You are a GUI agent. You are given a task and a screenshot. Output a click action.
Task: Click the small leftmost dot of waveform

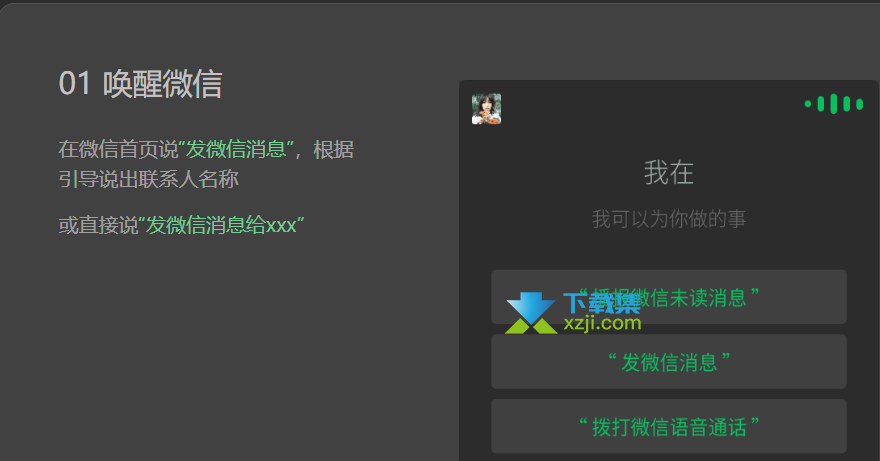click(808, 104)
